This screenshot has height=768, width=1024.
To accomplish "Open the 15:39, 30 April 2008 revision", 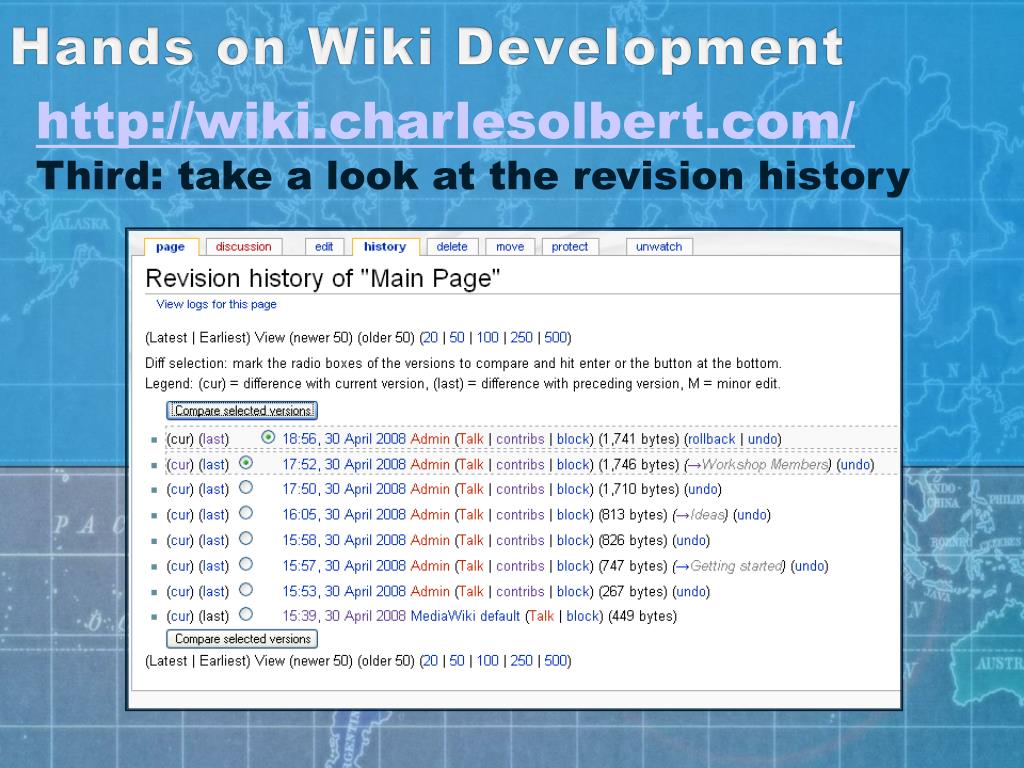I will (x=344, y=616).
